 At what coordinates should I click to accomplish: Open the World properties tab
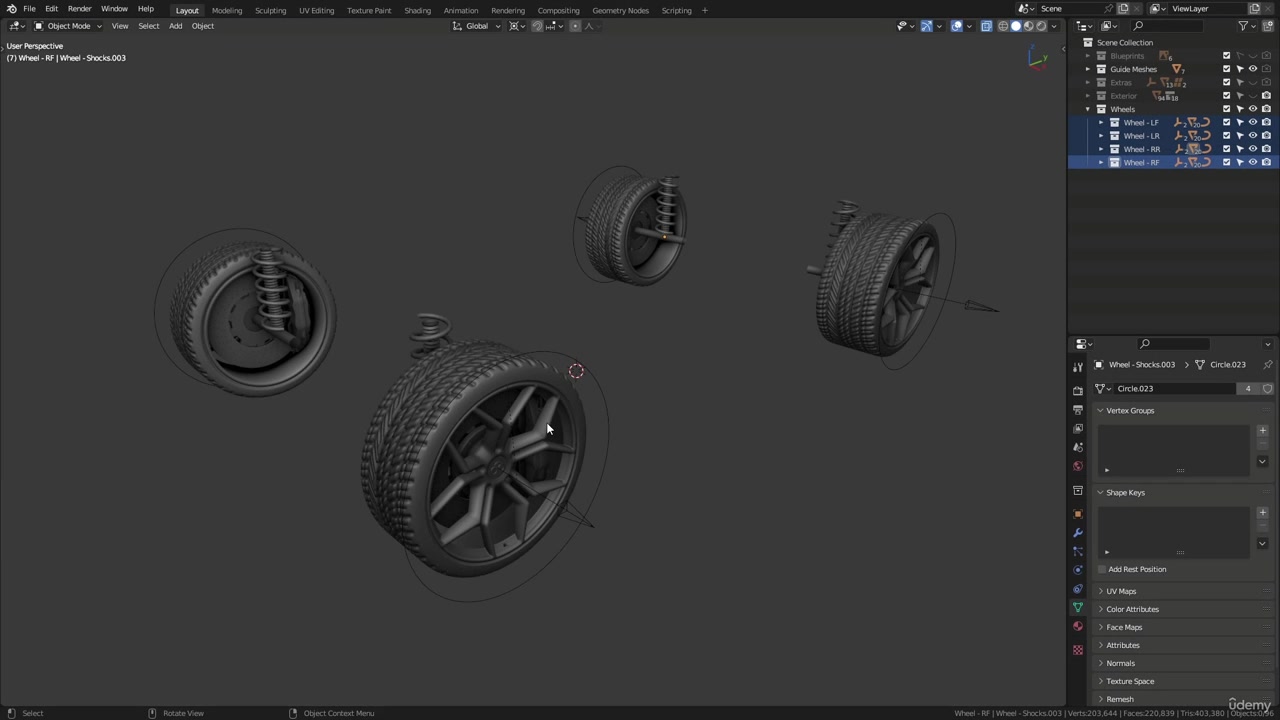click(1078, 466)
